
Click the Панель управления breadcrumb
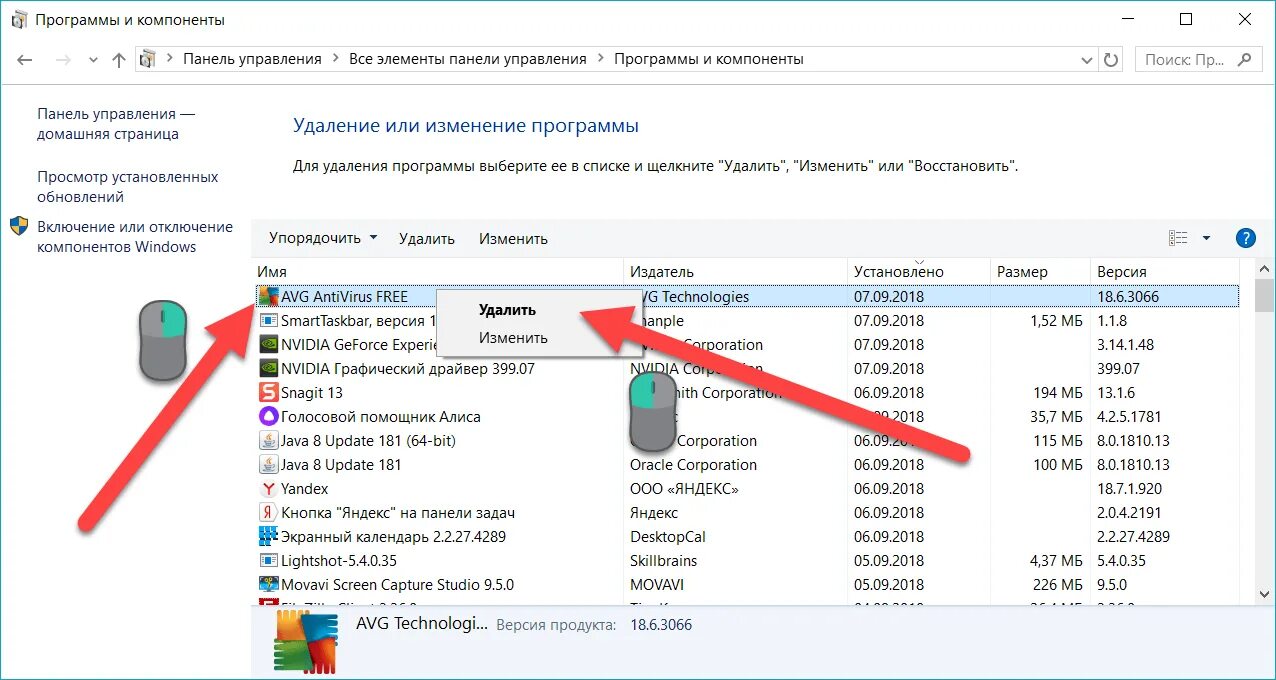tap(252, 59)
